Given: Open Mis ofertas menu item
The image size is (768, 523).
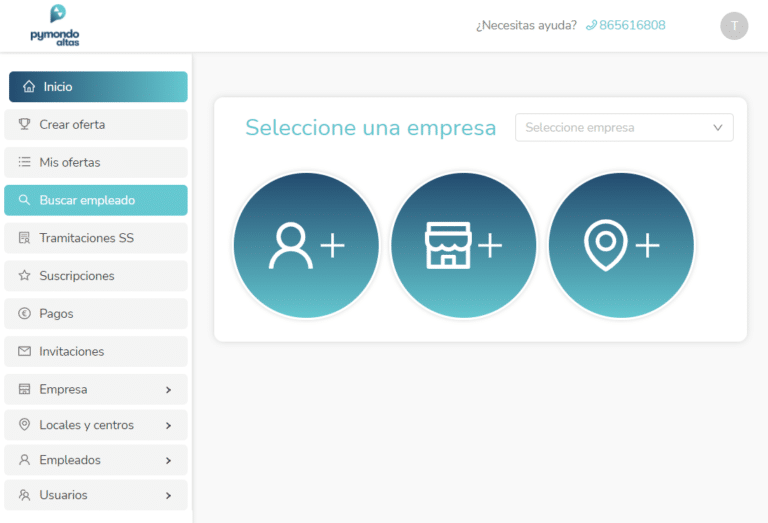Looking at the screenshot, I should tap(96, 162).
